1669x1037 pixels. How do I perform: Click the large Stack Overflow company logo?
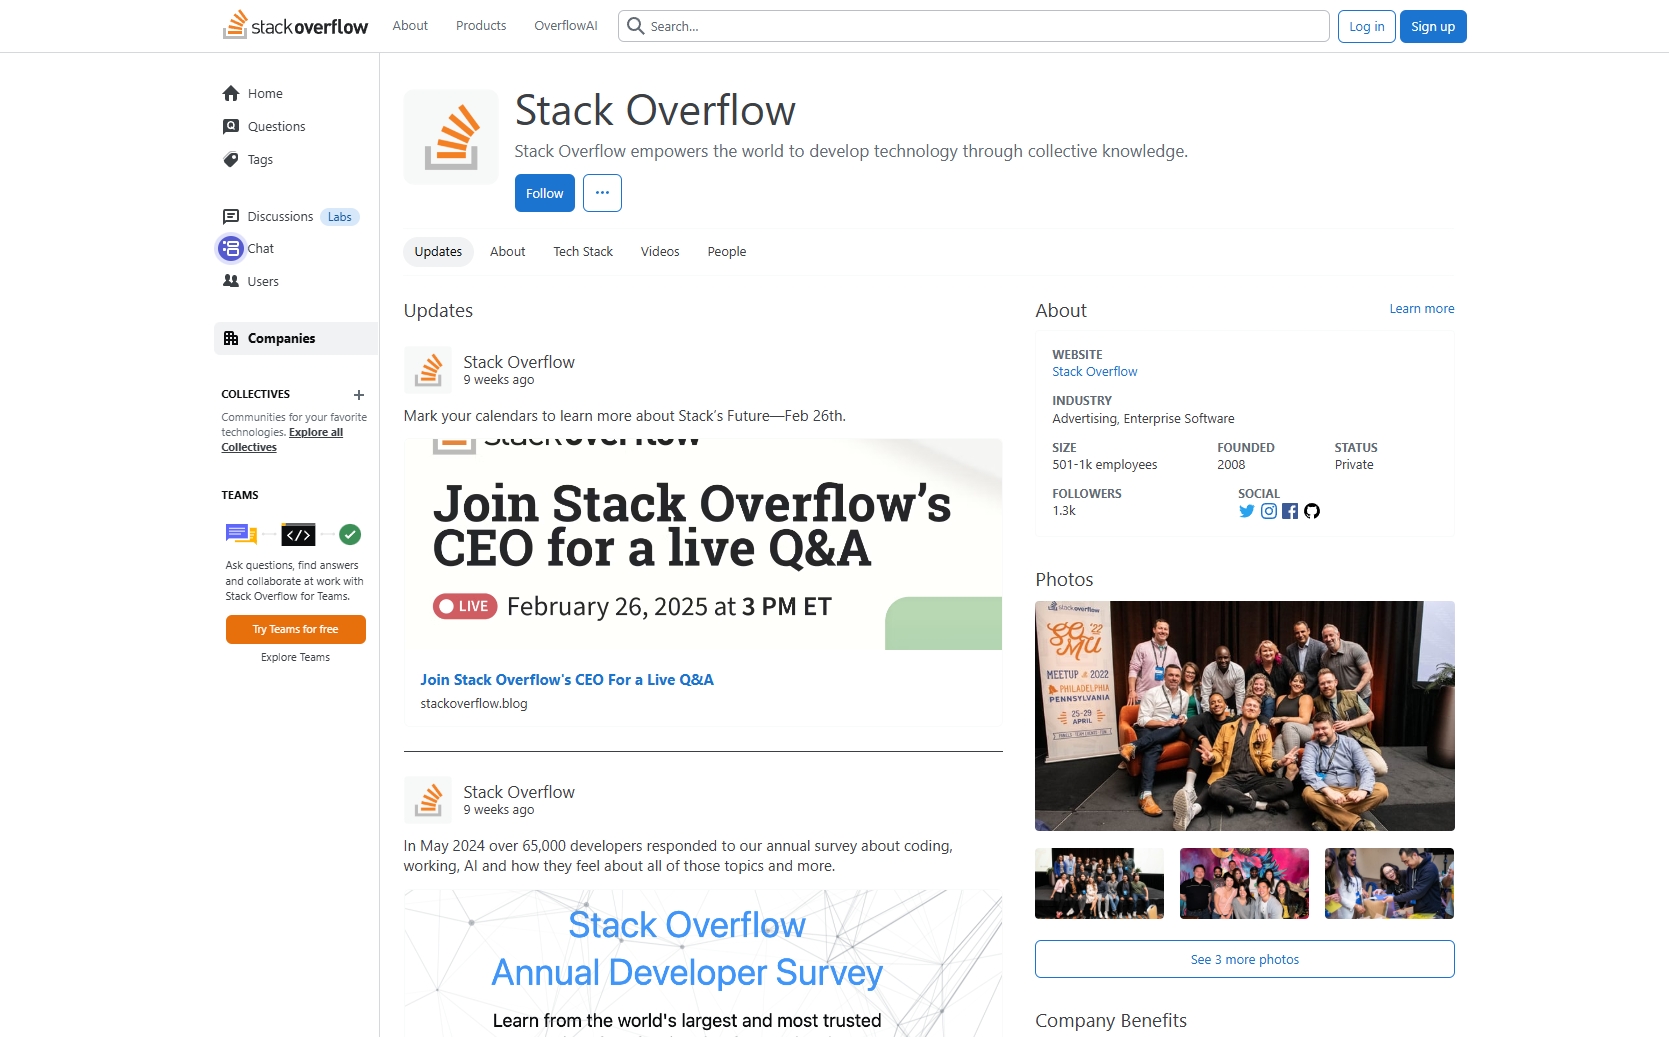(x=451, y=137)
